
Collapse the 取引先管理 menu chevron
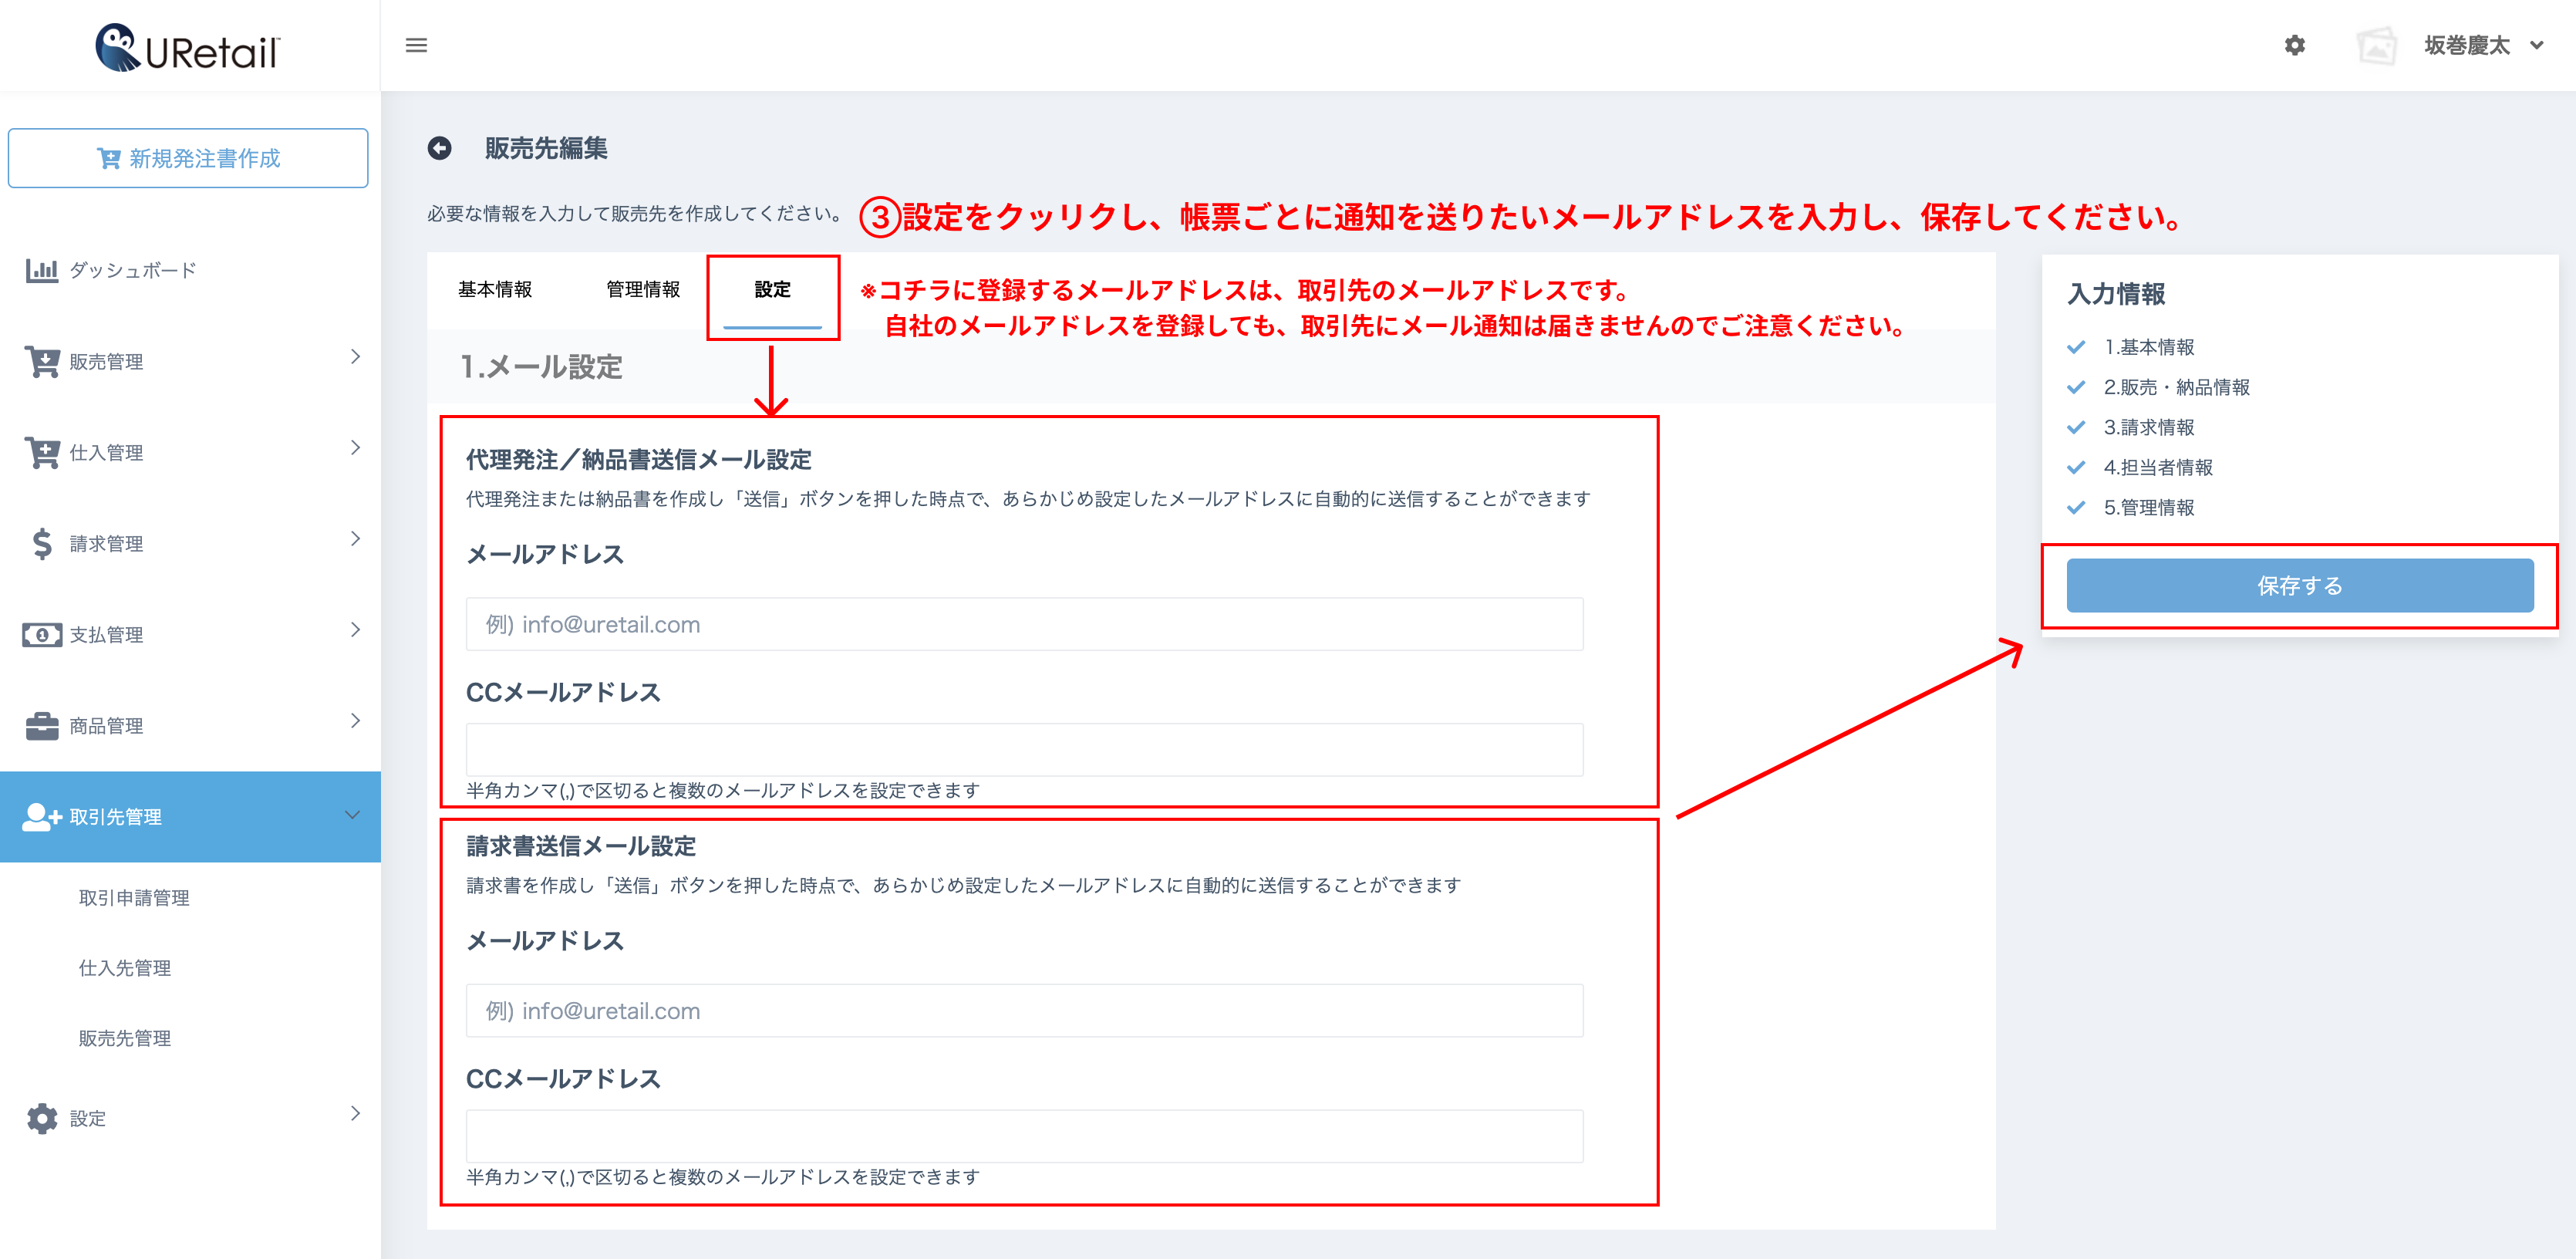(352, 815)
